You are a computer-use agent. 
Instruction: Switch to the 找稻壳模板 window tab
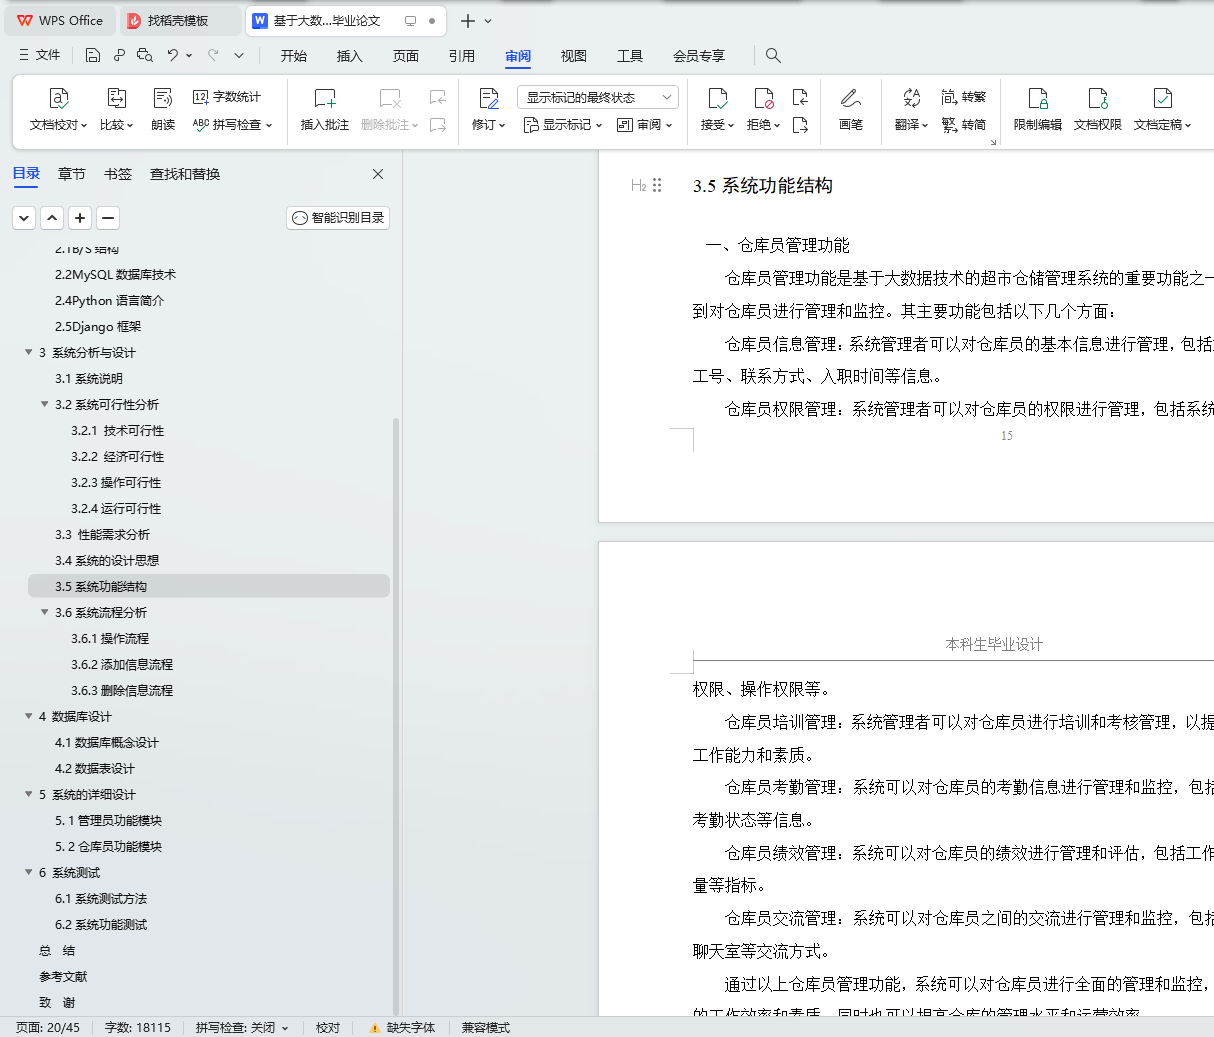(179, 21)
